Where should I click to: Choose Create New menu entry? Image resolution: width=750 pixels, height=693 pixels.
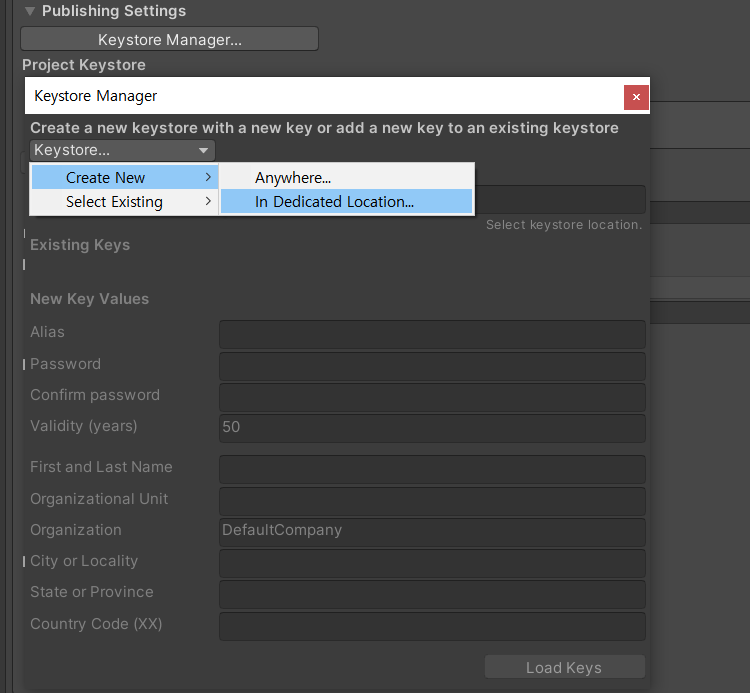(106, 178)
